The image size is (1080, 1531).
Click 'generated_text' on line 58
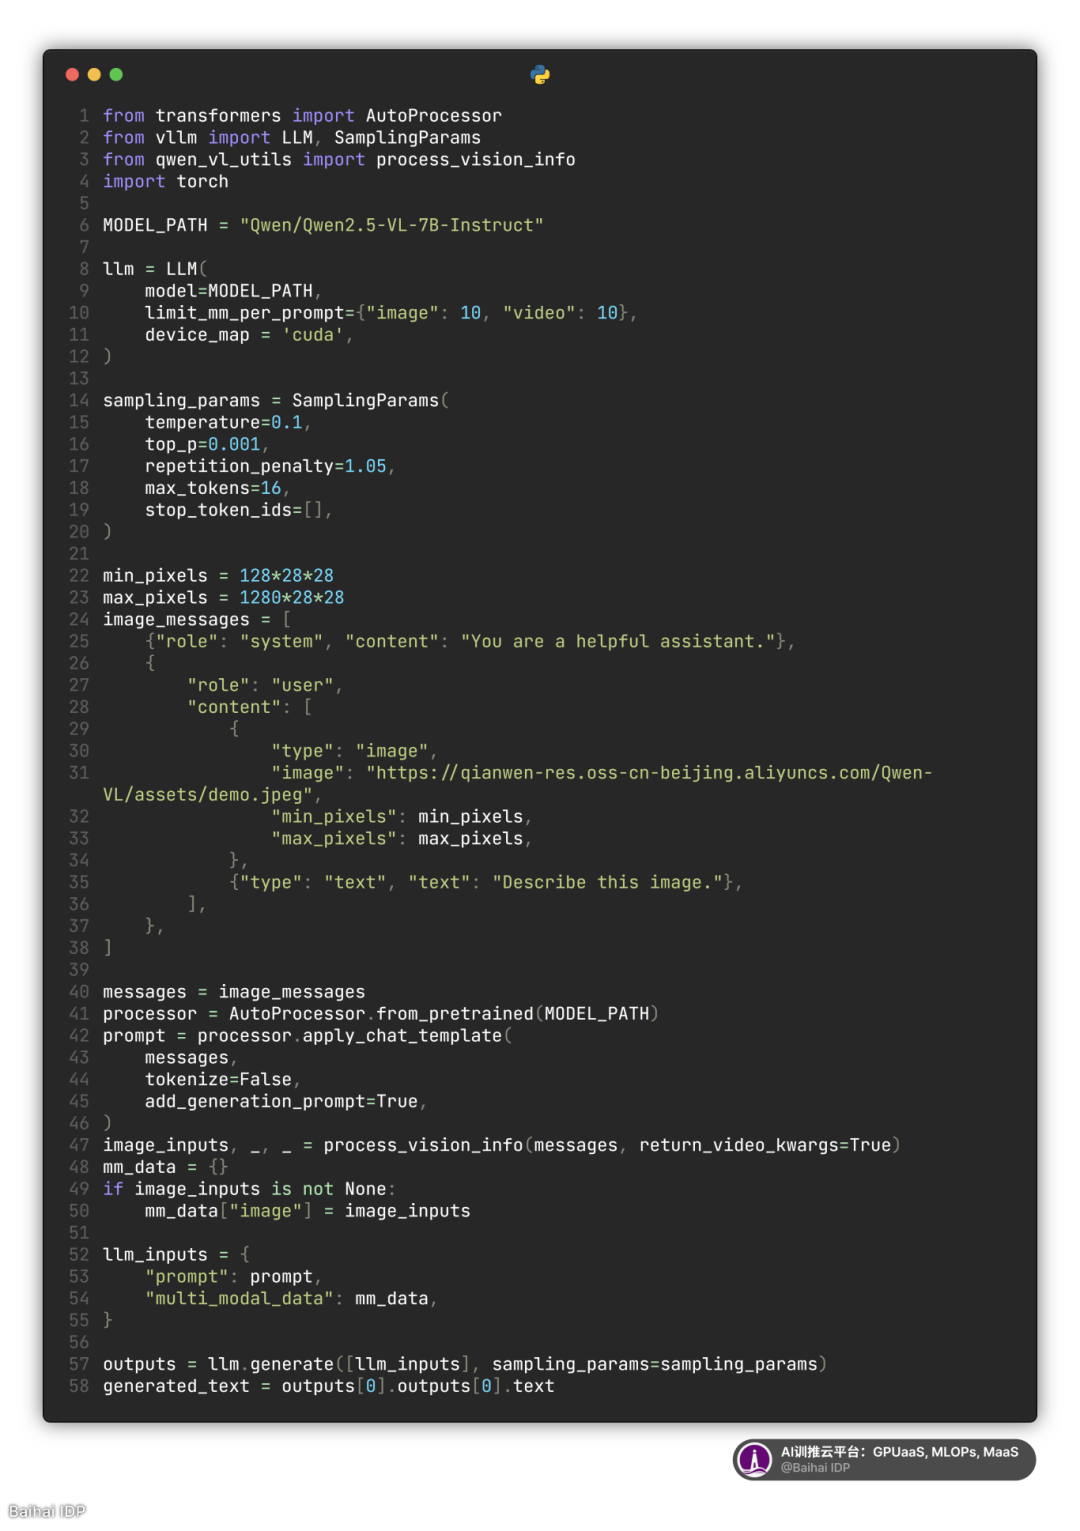pyautogui.click(x=176, y=1387)
